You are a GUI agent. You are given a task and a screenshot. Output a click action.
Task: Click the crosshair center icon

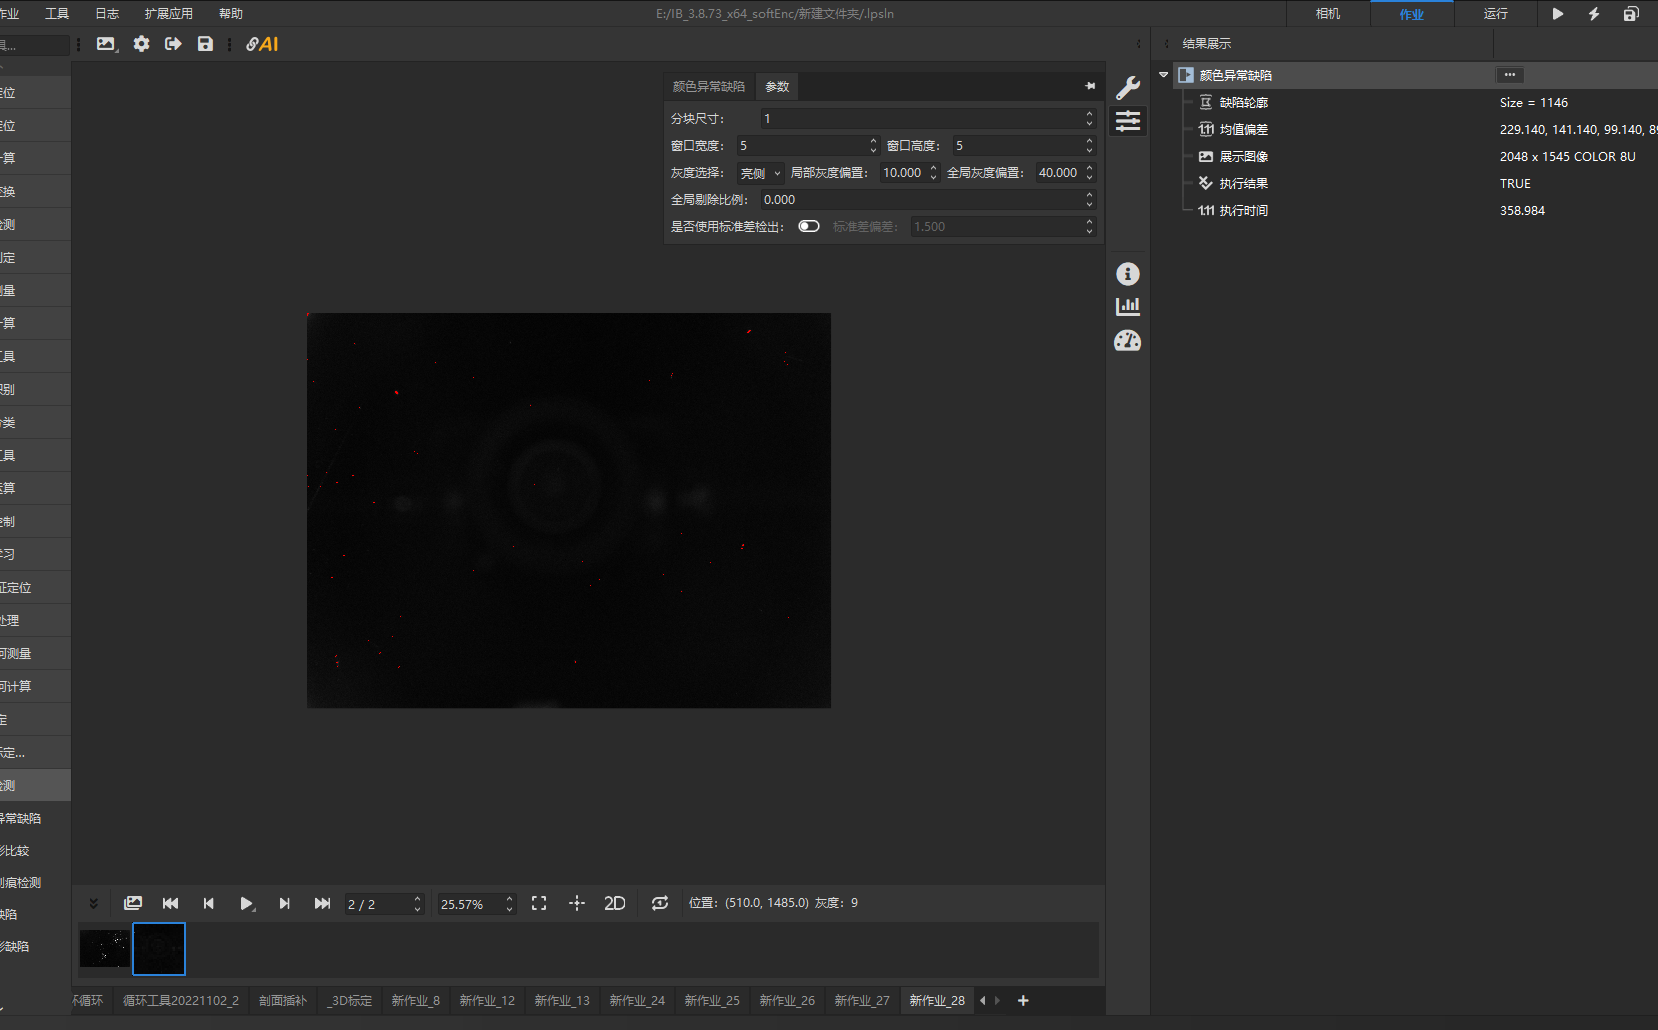tap(577, 903)
